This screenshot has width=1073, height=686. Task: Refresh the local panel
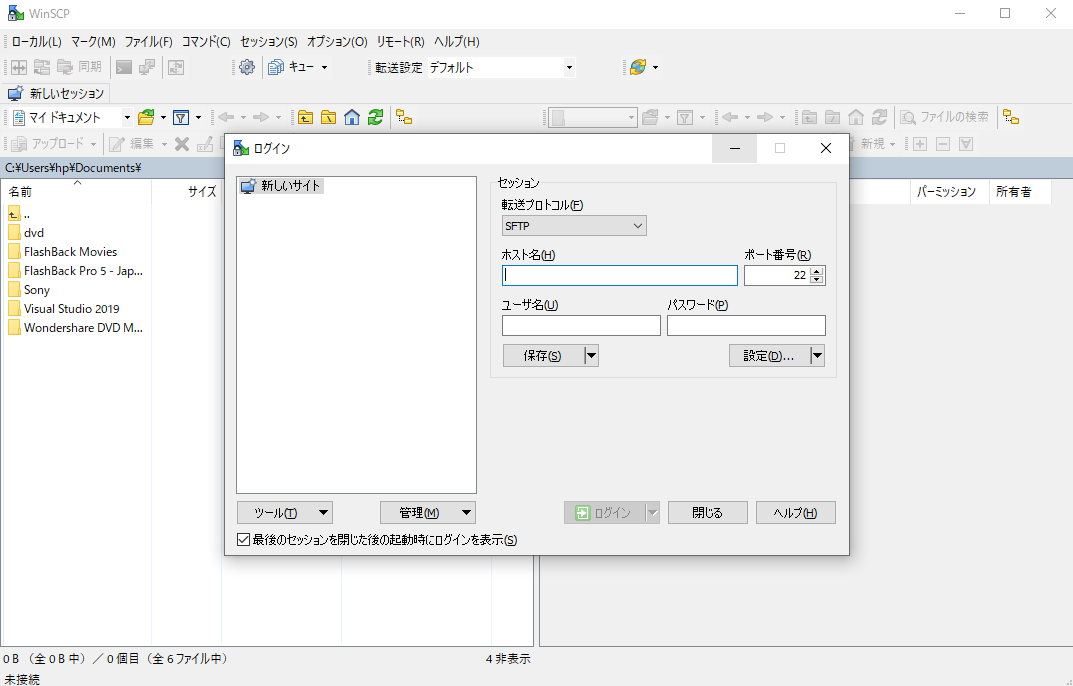[375, 117]
